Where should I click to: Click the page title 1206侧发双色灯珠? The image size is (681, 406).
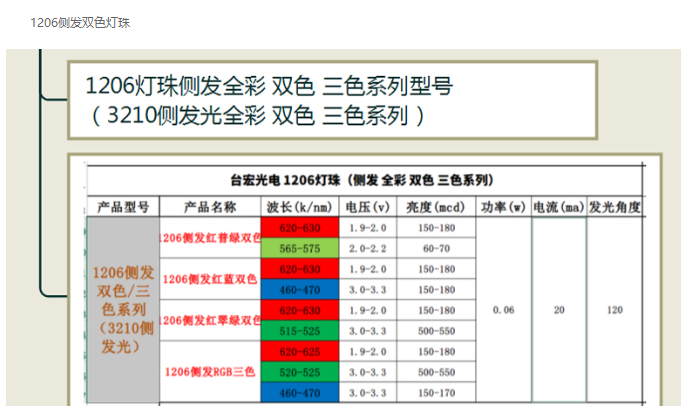pyautogui.click(x=80, y=23)
